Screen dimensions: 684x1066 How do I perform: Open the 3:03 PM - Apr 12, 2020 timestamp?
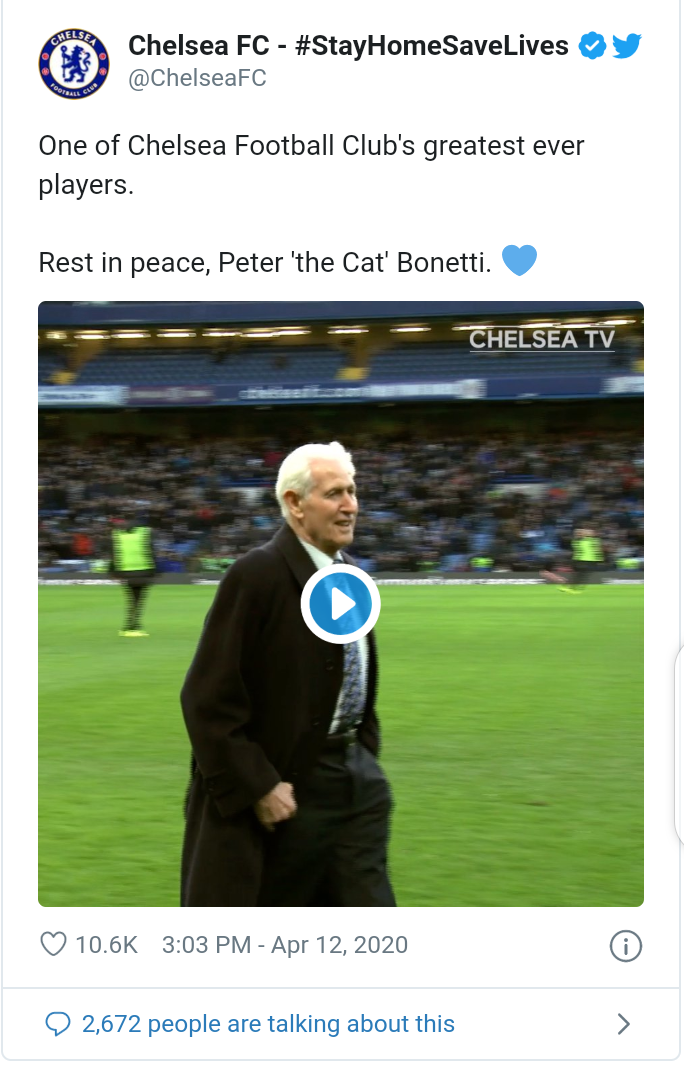(x=285, y=945)
